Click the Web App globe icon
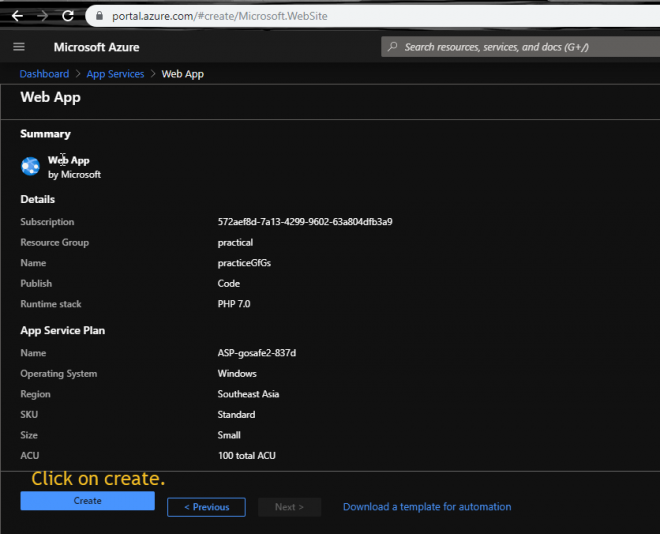660x534 pixels. [30, 166]
